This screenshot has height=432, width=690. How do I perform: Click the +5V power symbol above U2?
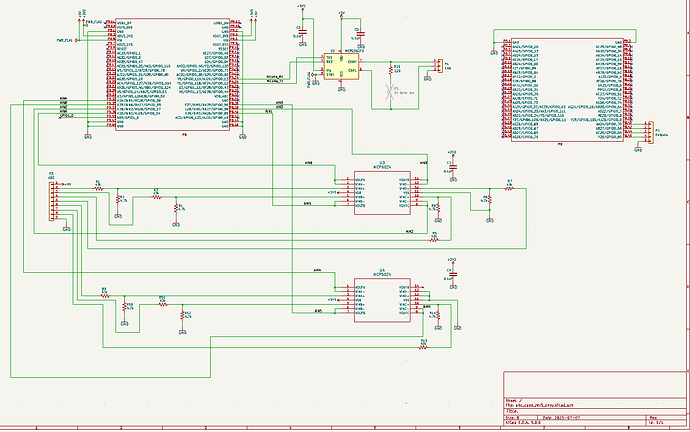click(x=342, y=16)
